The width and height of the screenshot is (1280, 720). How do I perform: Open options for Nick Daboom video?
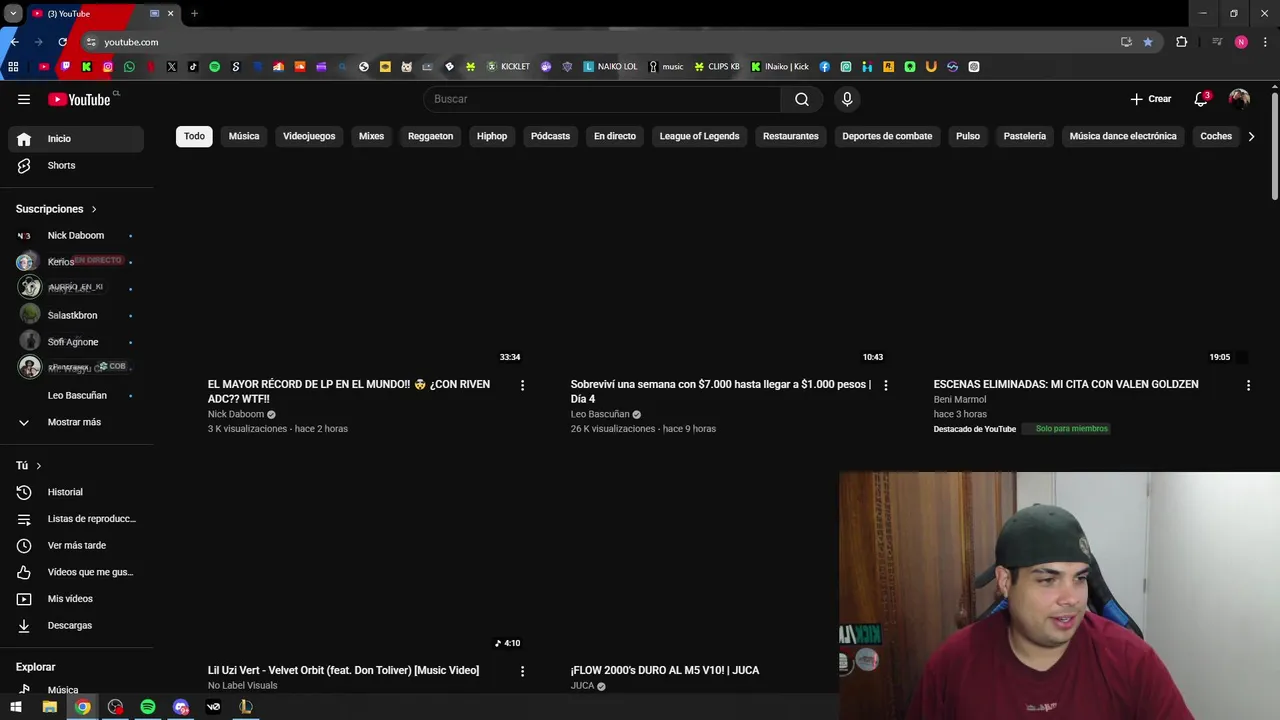(522, 385)
